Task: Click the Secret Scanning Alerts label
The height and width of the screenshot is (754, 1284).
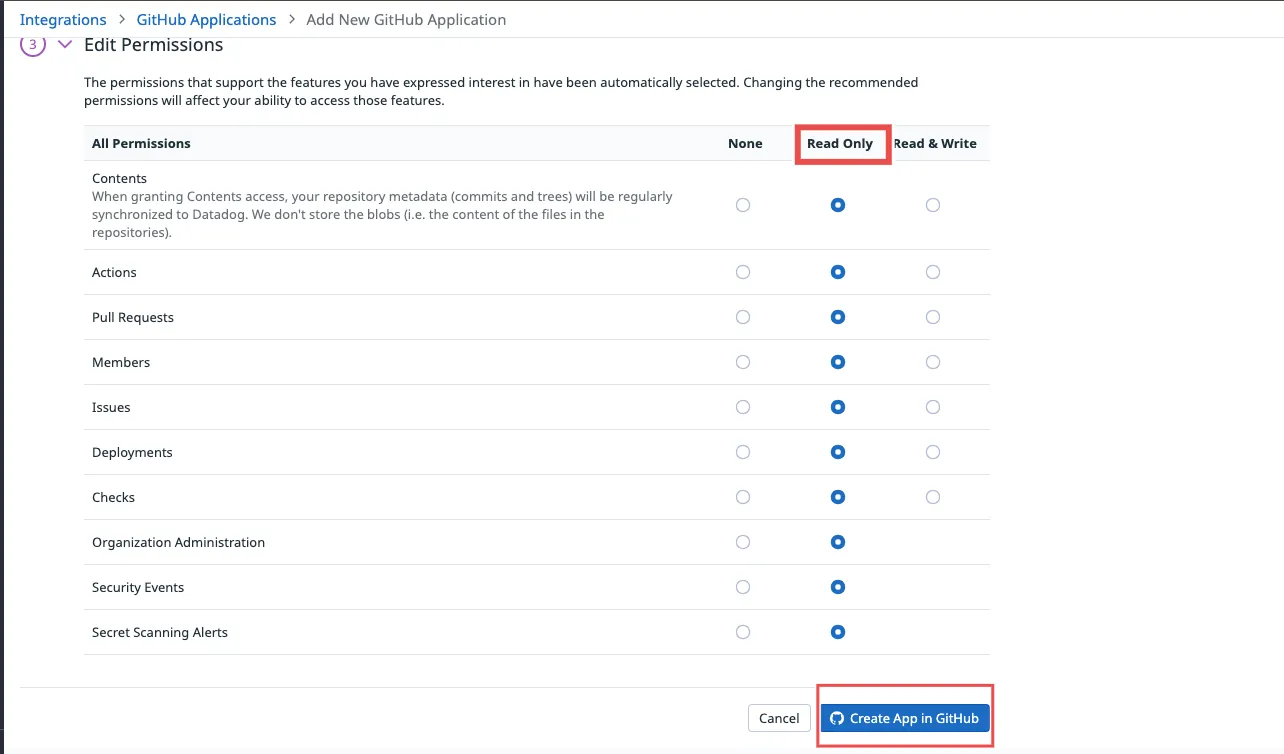Action: [x=160, y=632]
